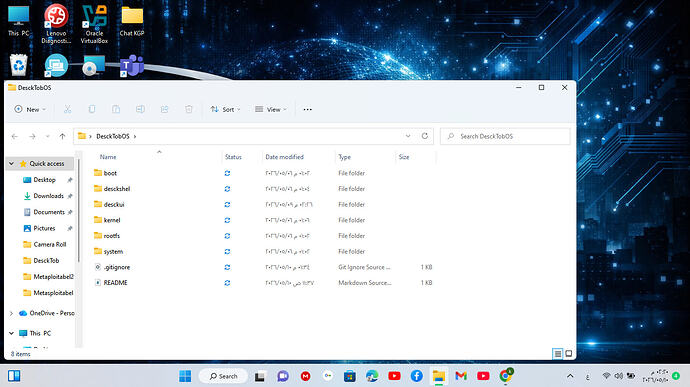Refresh the DesckTobOS folder view

[x=425, y=136]
